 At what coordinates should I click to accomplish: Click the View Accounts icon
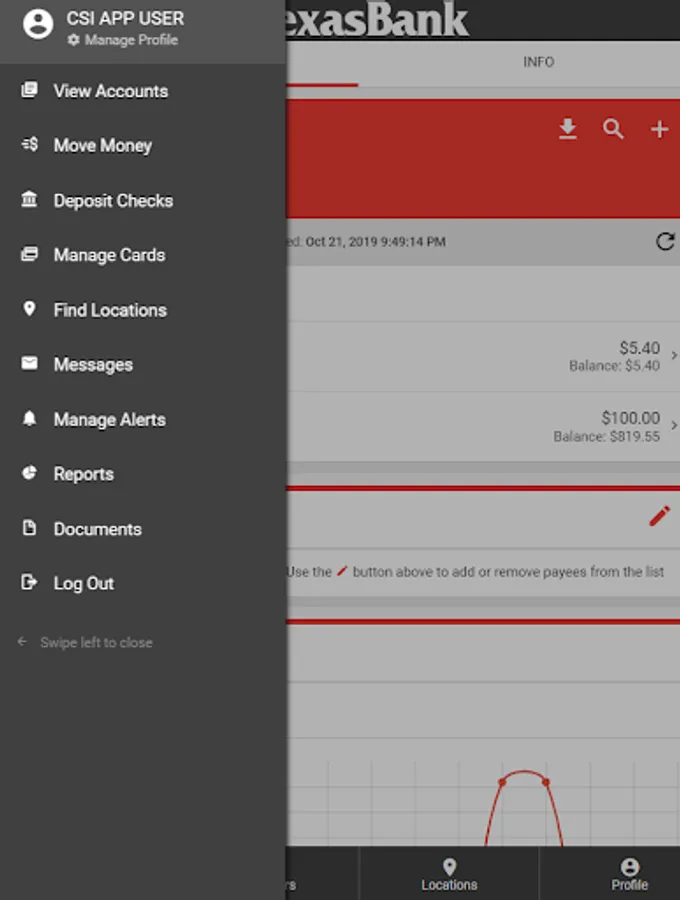(29, 90)
